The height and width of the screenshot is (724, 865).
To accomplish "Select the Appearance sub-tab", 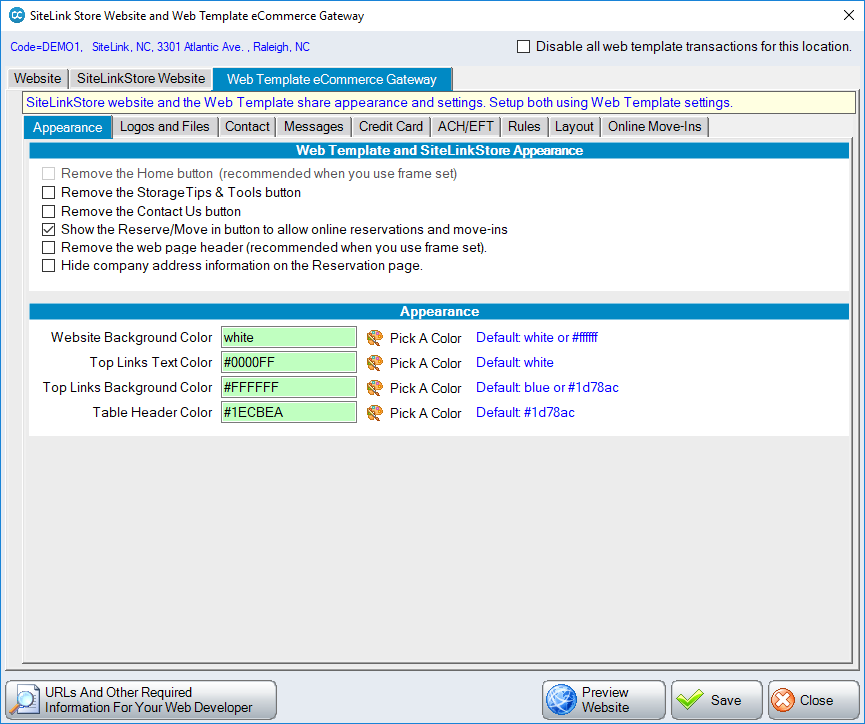I will click(68, 127).
